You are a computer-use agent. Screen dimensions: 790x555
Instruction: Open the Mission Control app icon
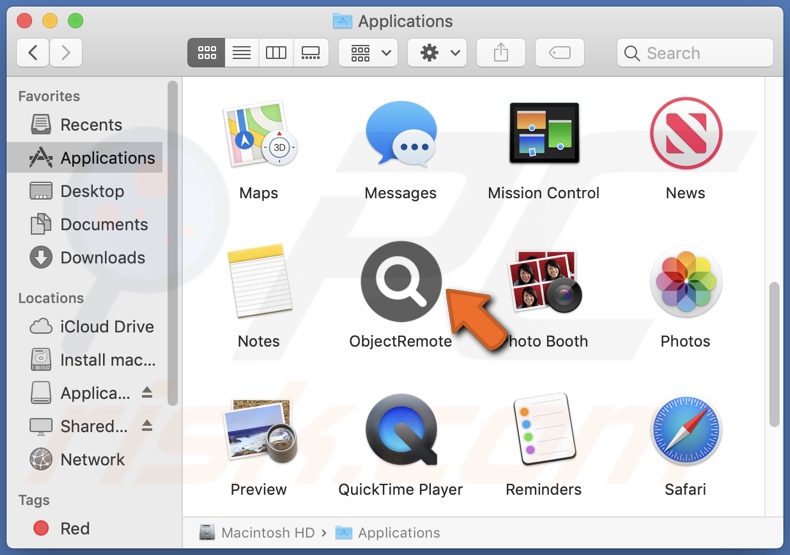click(x=544, y=133)
